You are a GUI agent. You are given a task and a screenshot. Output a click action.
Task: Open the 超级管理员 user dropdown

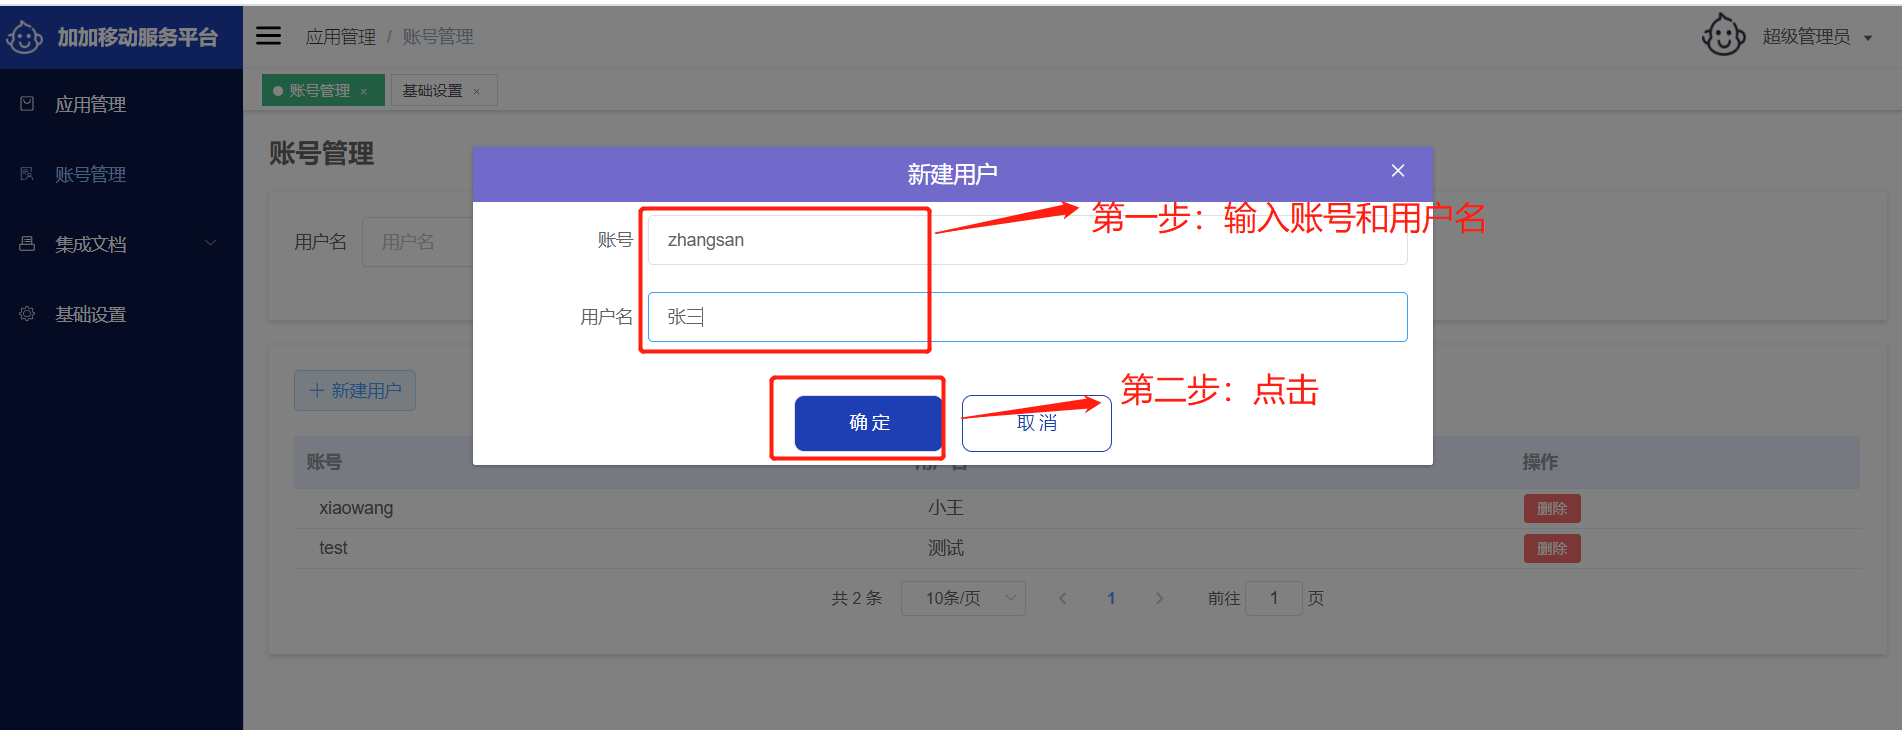pyautogui.click(x=1816, y=37)
